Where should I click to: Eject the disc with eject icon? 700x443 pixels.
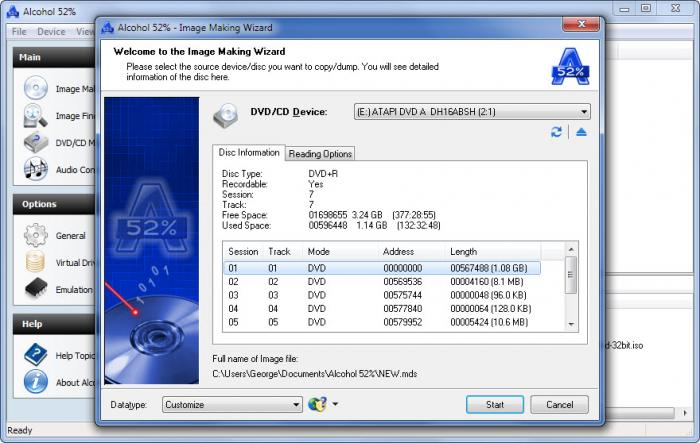pyautogui.click(x=581, y=132)
